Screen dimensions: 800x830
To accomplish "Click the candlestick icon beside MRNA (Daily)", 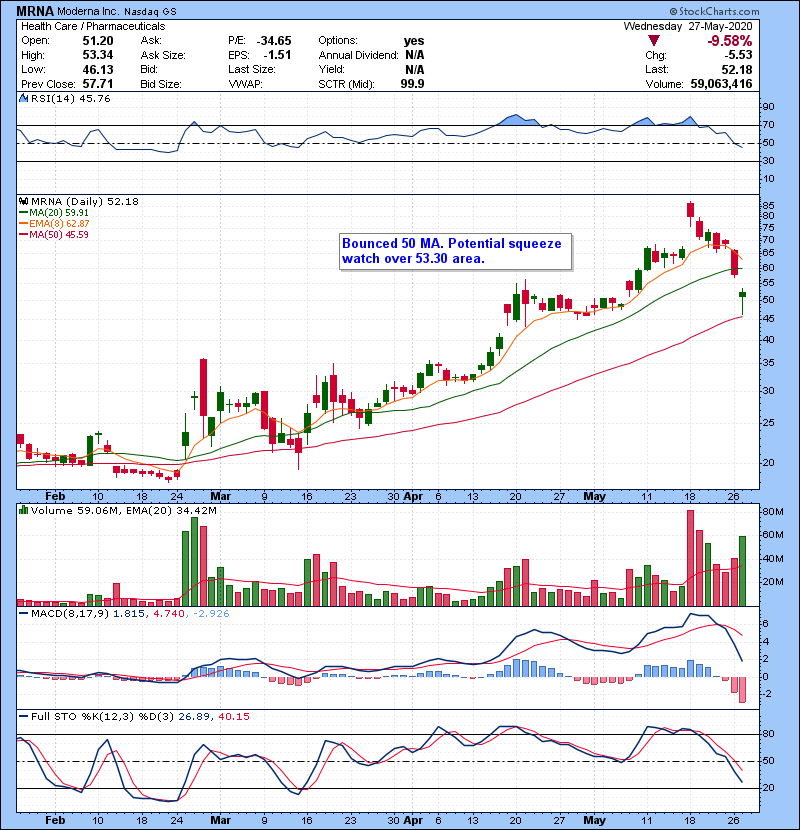I will point(23,201).
